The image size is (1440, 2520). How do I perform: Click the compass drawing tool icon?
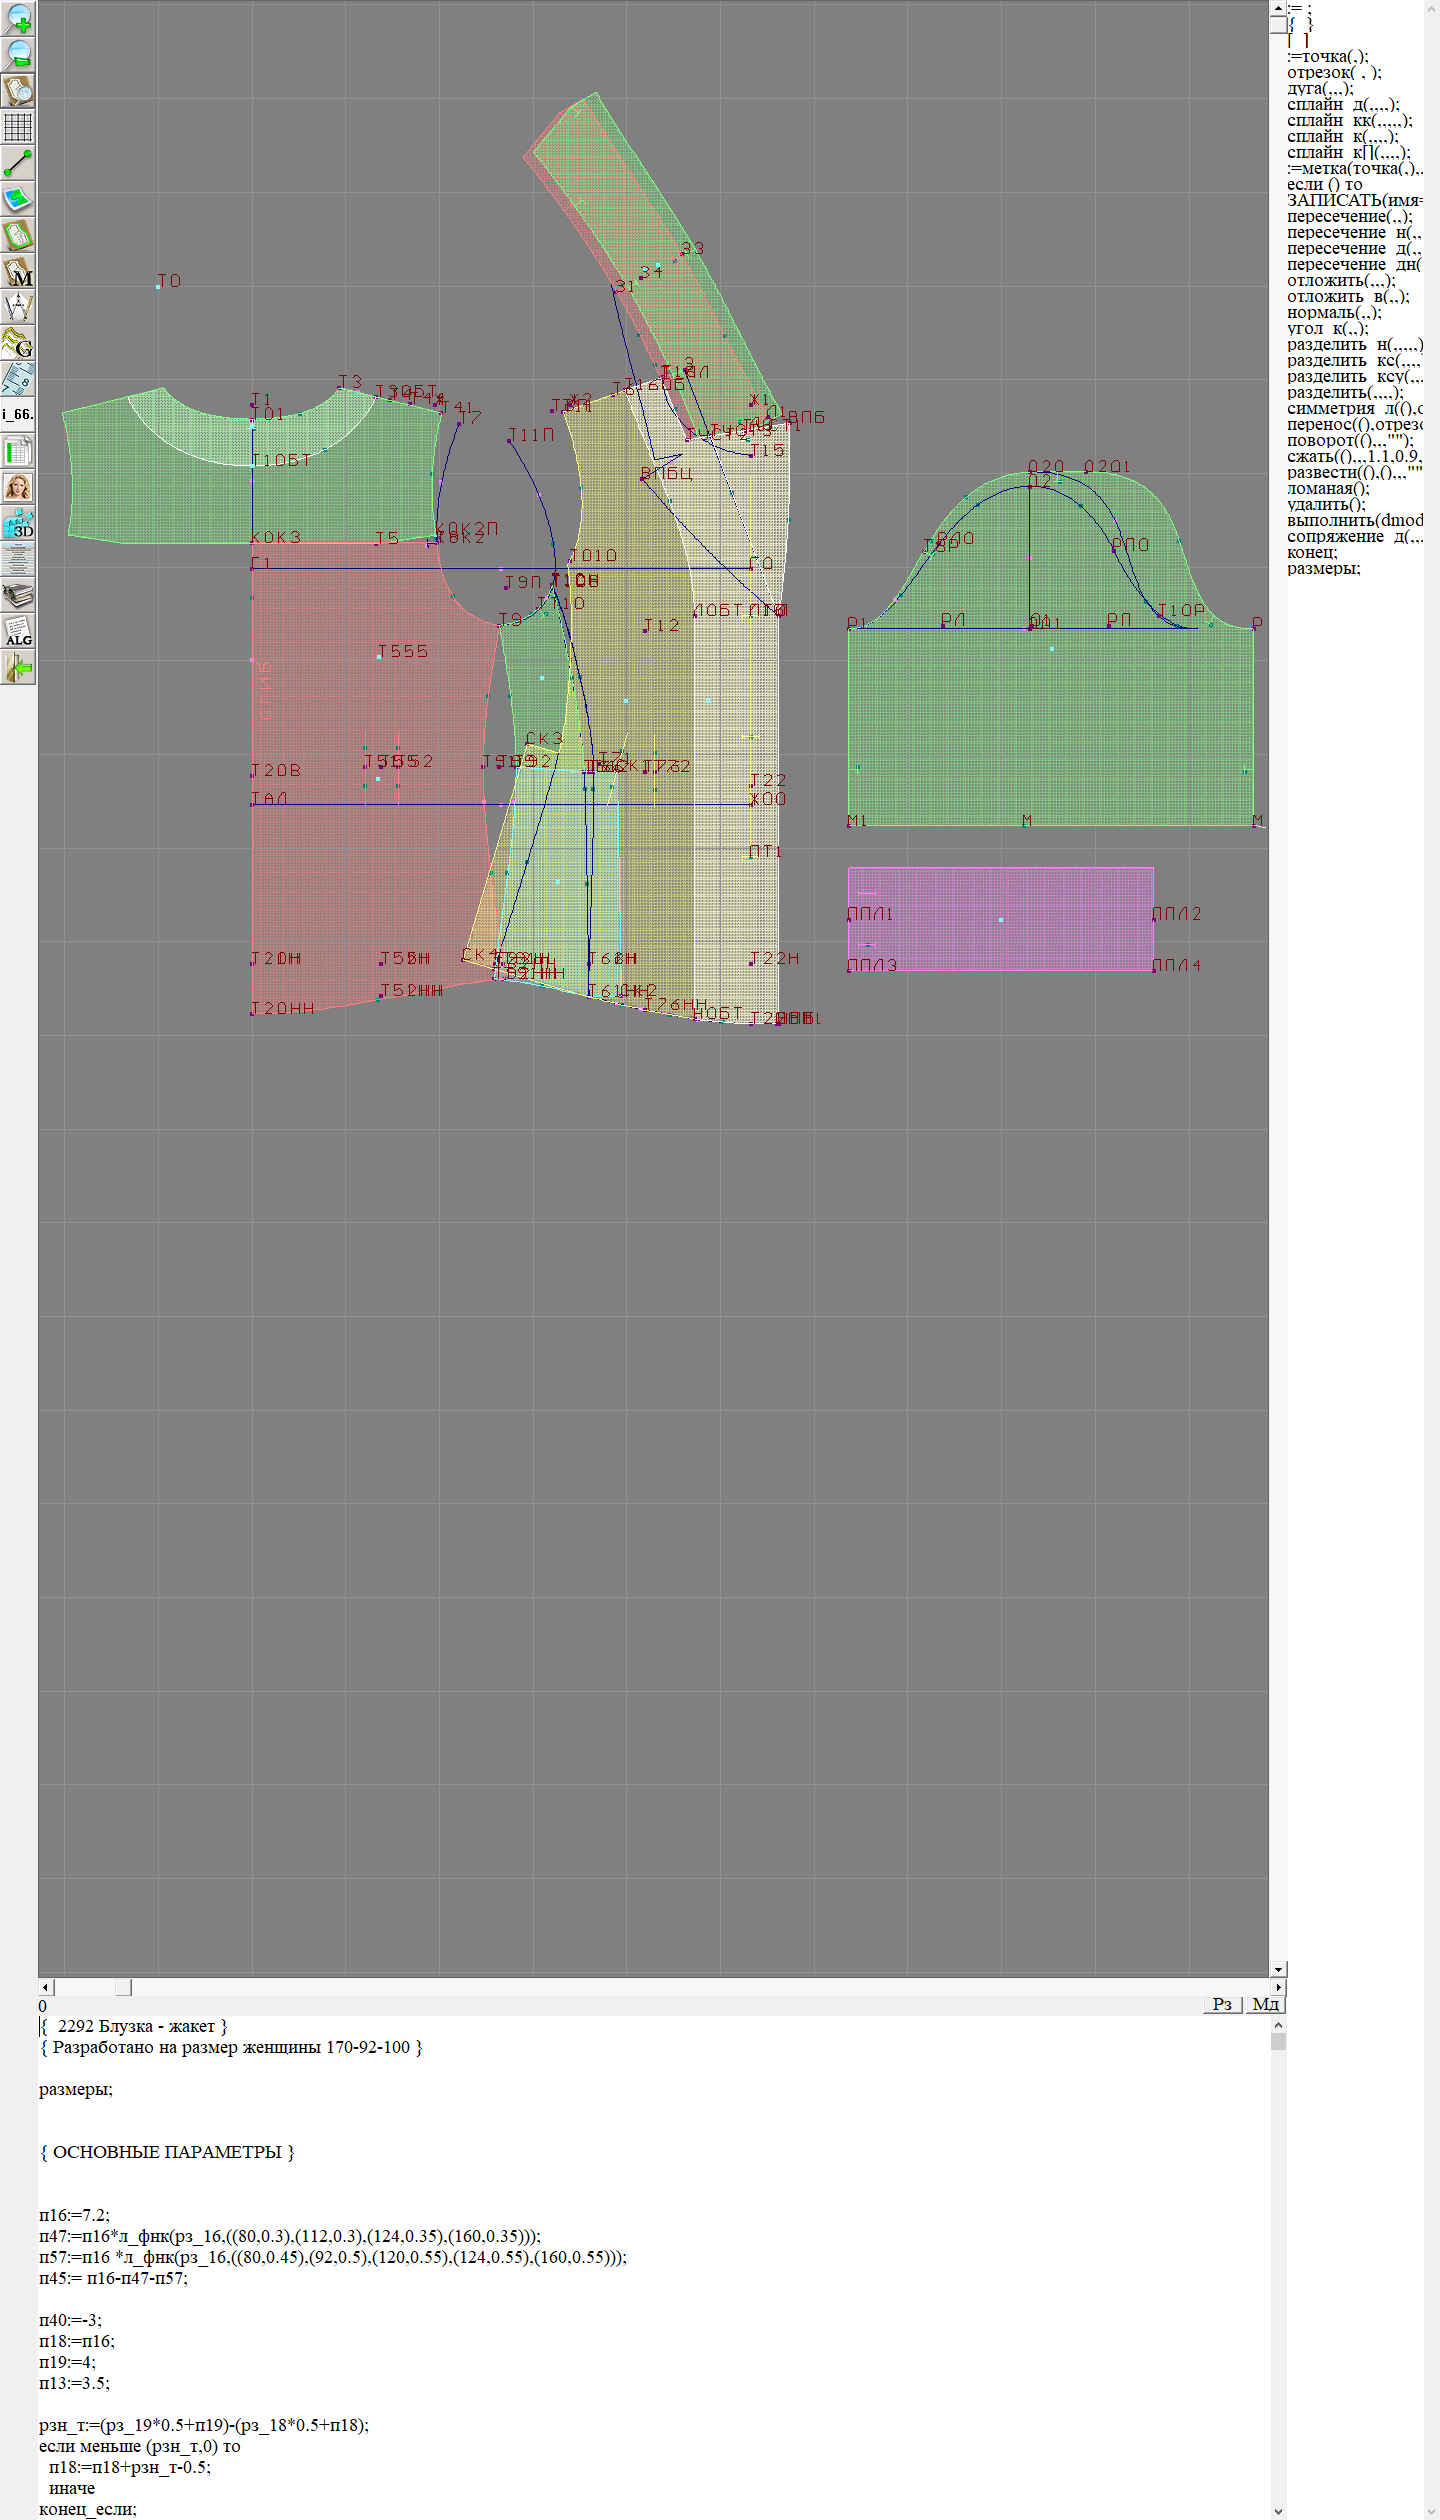[18, 307]
